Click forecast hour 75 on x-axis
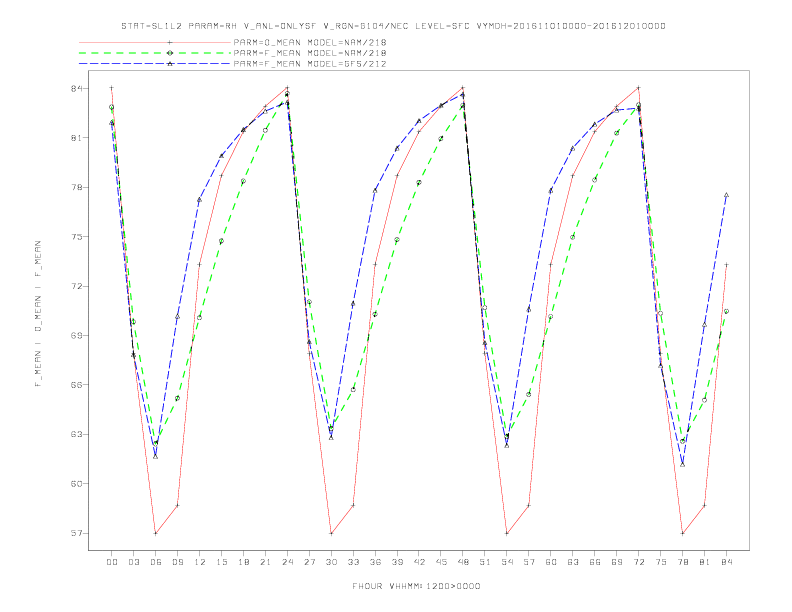The width and height of the screenshot is (792, 612). pyautogui.click(x=661, y=562)
